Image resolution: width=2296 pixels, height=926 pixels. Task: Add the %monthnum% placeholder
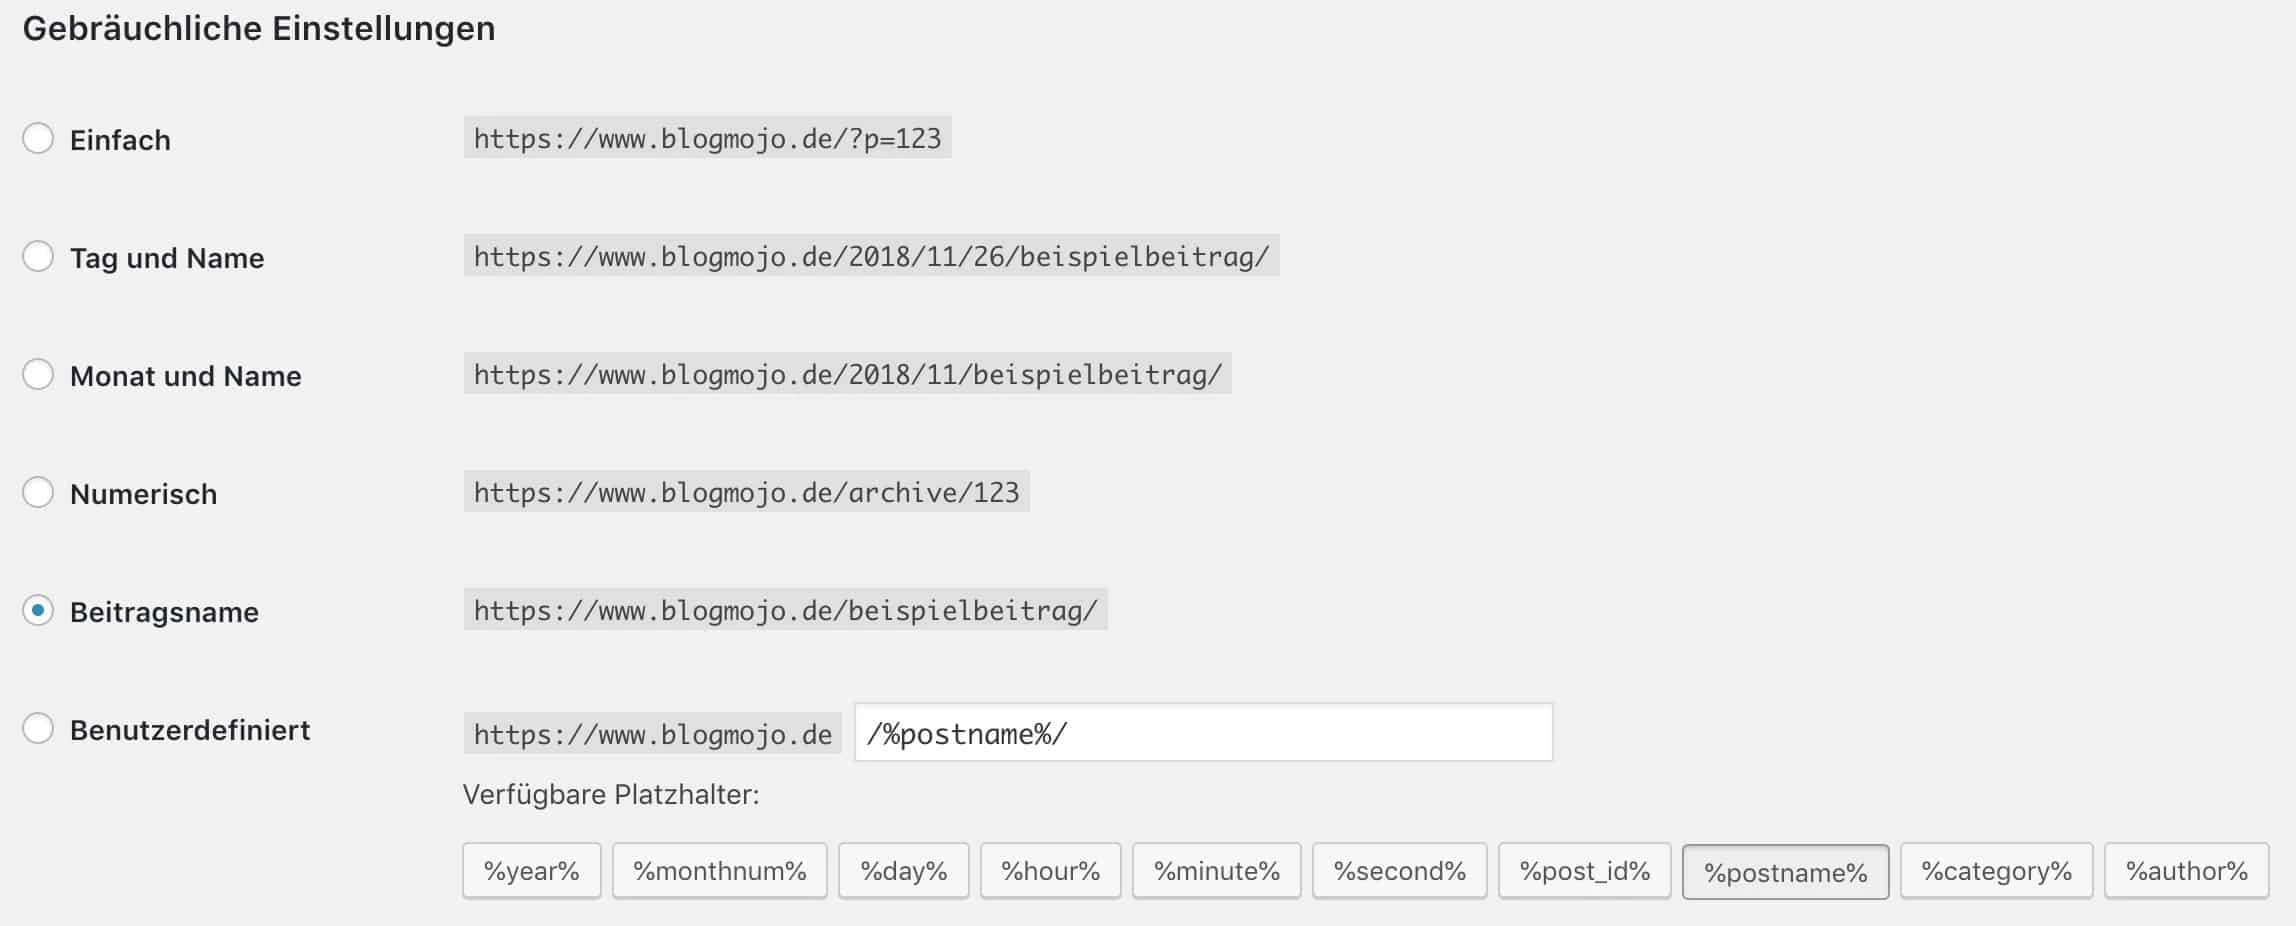point(719,870)
